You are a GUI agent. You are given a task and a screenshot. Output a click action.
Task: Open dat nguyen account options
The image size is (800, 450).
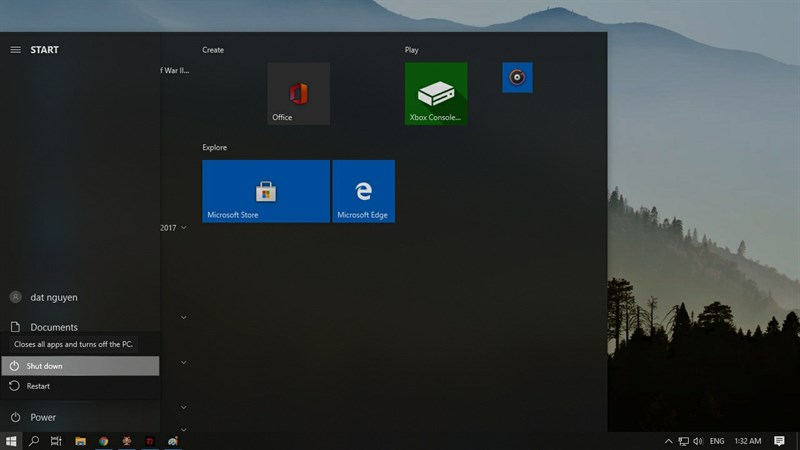[x=80, y=297]
